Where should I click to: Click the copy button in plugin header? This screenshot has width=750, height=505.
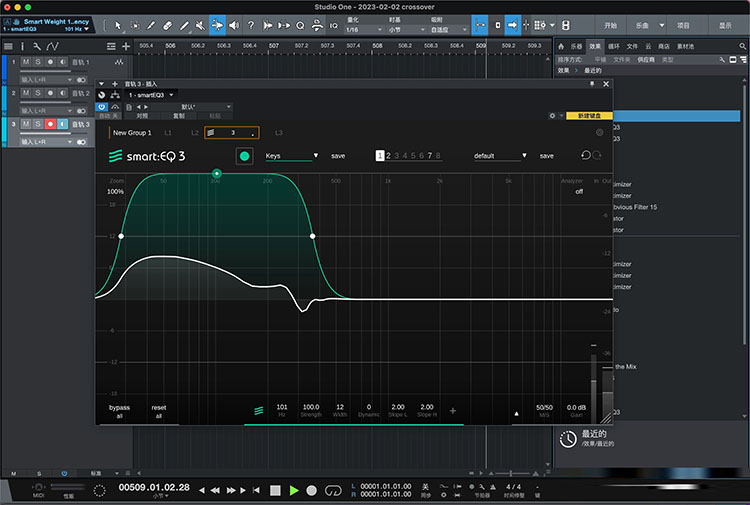point(178,116)
